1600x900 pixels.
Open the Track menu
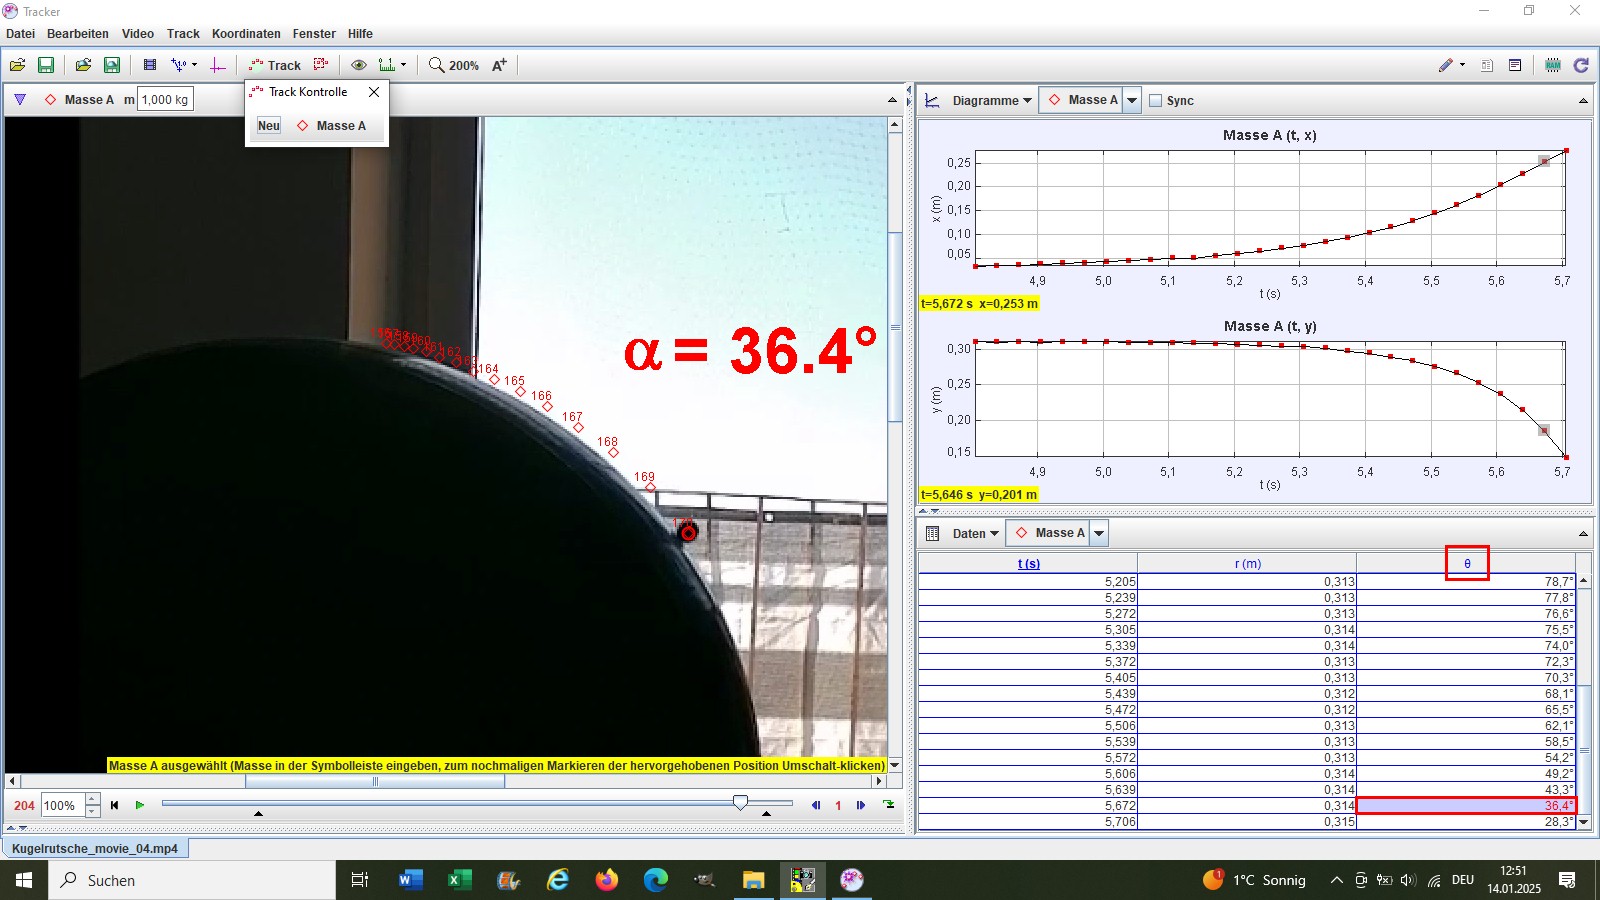click(x=183, y=33)
